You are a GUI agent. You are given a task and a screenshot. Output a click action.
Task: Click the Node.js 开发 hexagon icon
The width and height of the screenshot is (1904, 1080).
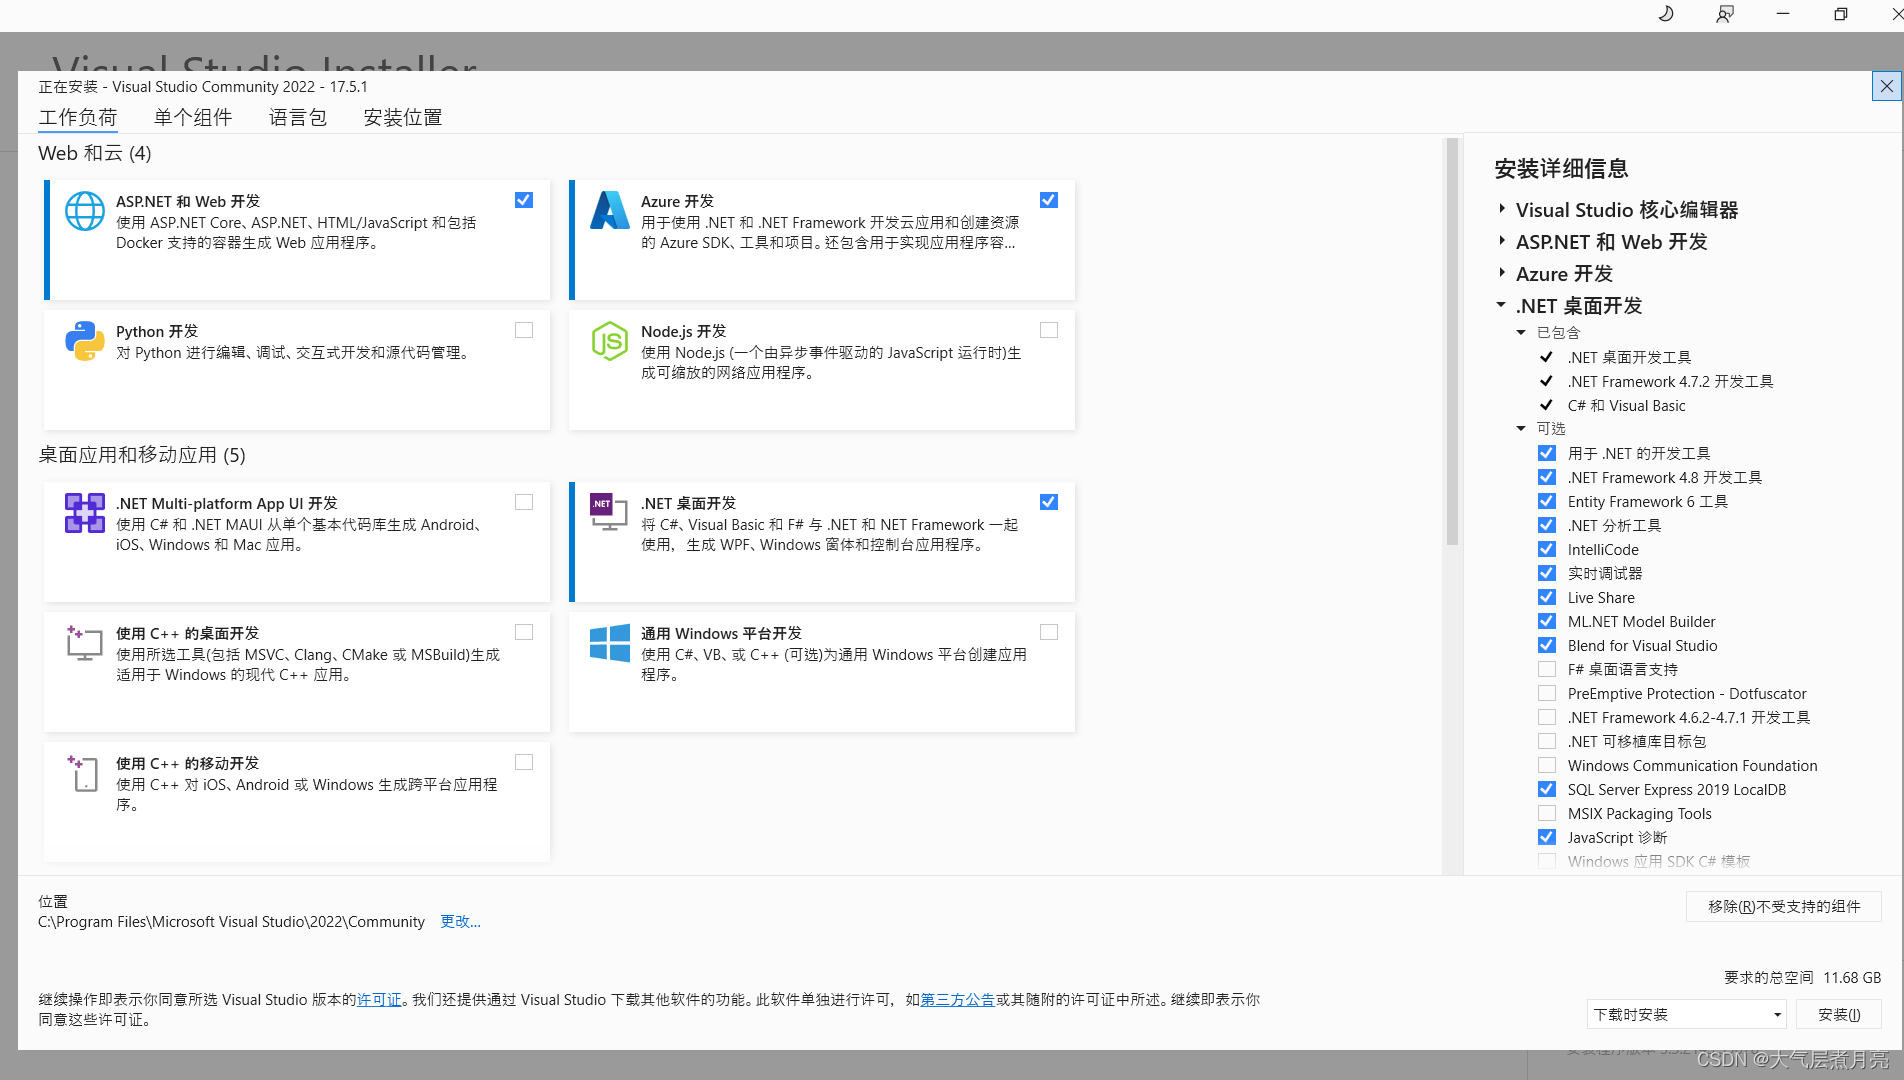(x=609, y=341)
